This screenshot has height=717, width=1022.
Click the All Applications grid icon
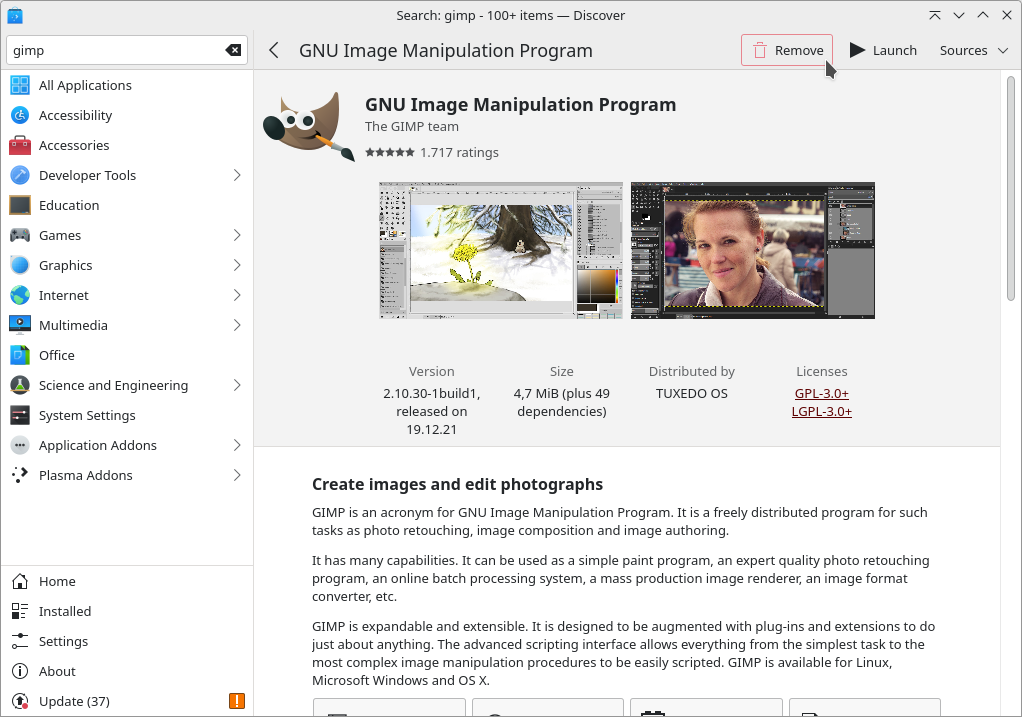pos(20,85)
